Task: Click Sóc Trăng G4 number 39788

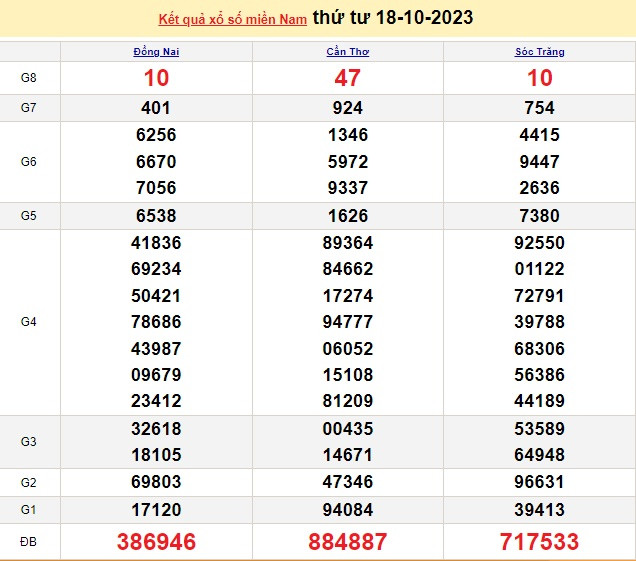Action: 539,322
